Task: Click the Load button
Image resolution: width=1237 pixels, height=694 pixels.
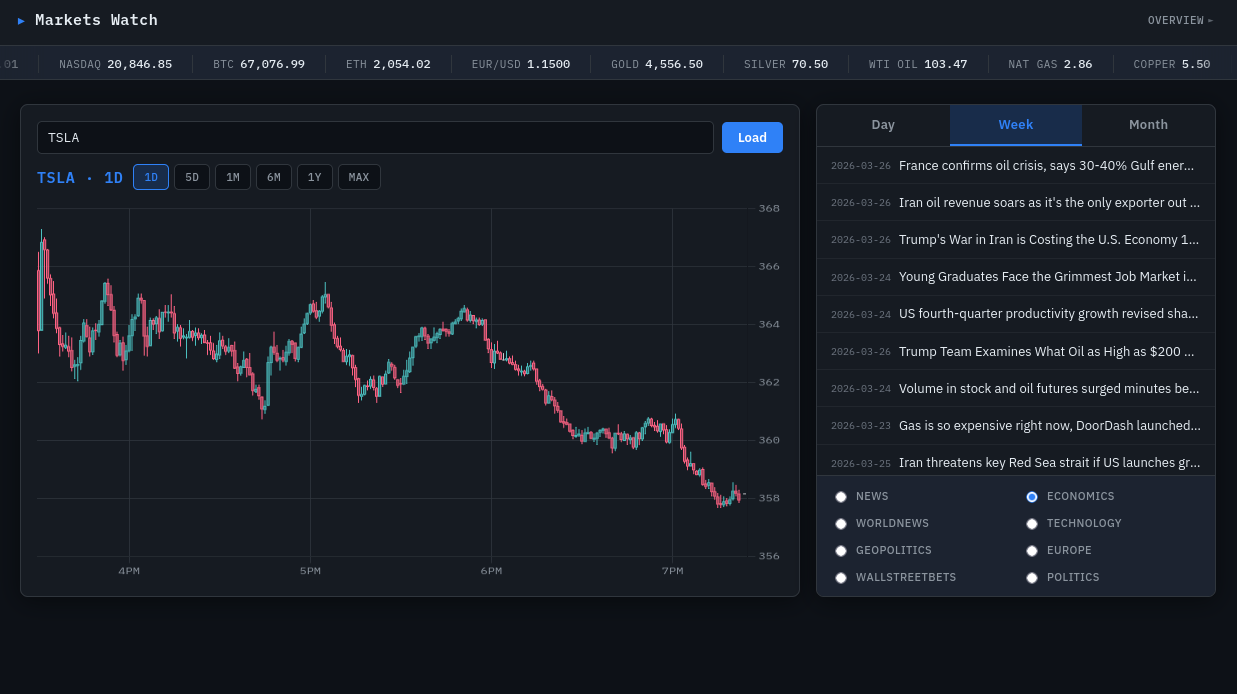Action: (752, 137)
